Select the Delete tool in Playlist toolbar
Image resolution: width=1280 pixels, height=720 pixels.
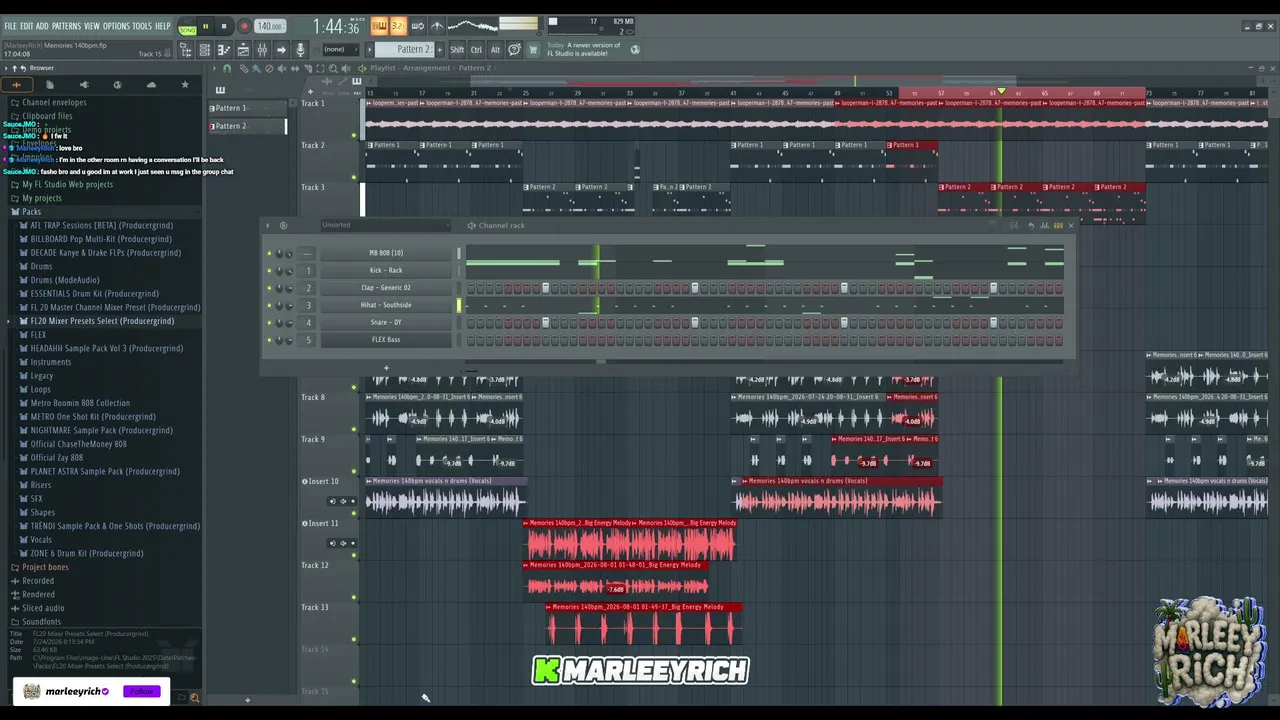[x=268, y=68]
